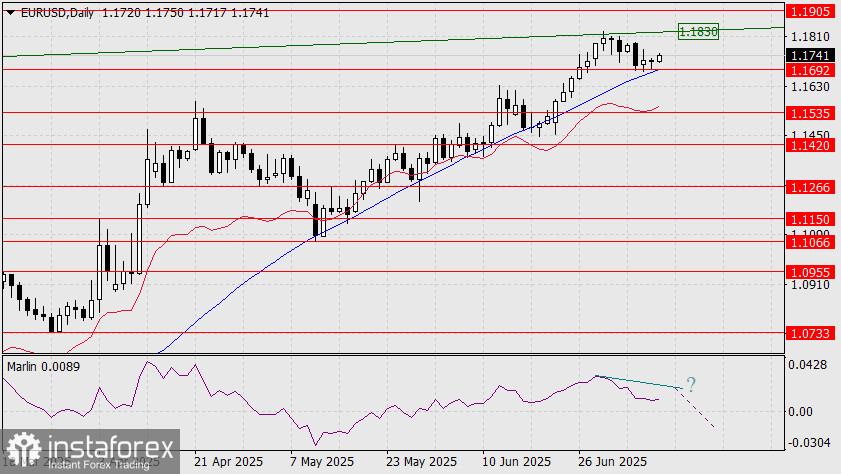This screenshot has width=841, height=474.
Task: Click the 1.0910 price axis value
Action: click(810, 285)
